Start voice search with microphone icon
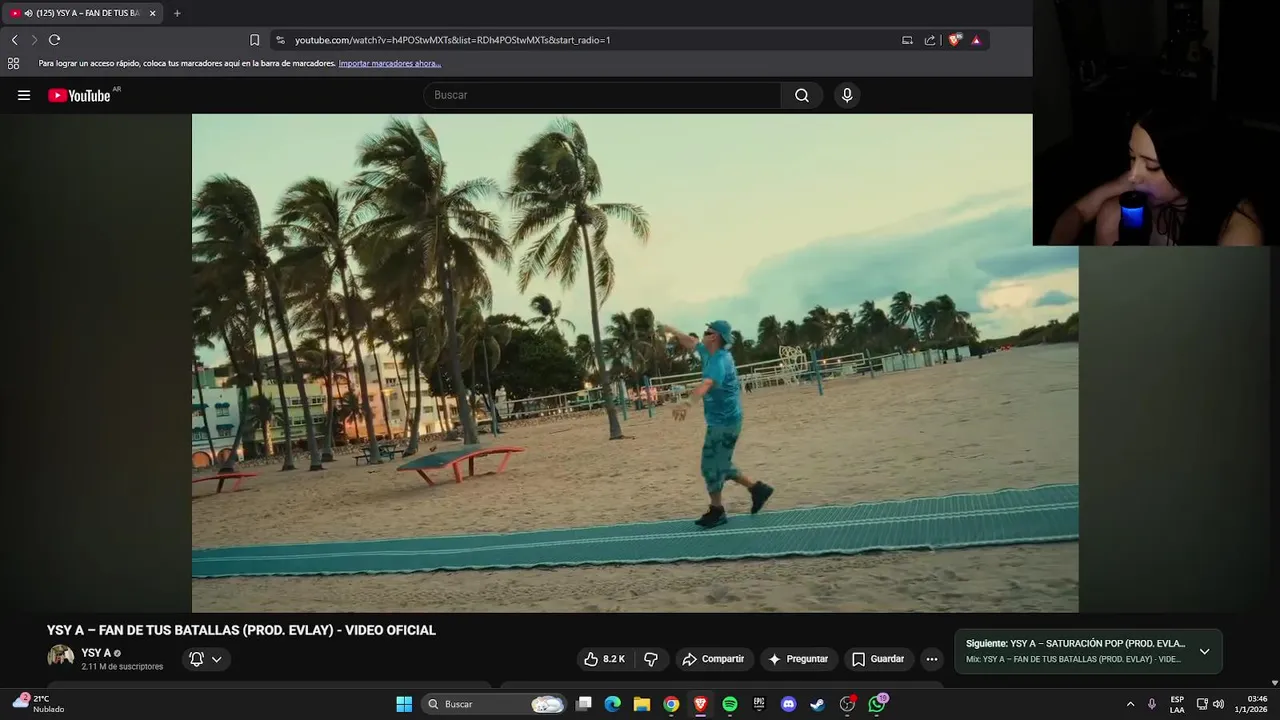This screenshot has height=720, width=1280. (x=847, y=95)
